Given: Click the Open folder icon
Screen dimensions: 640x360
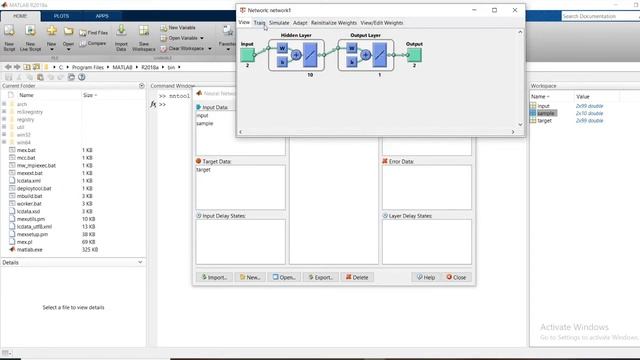Looking at the screenshot, I should (x=68, y=31).
